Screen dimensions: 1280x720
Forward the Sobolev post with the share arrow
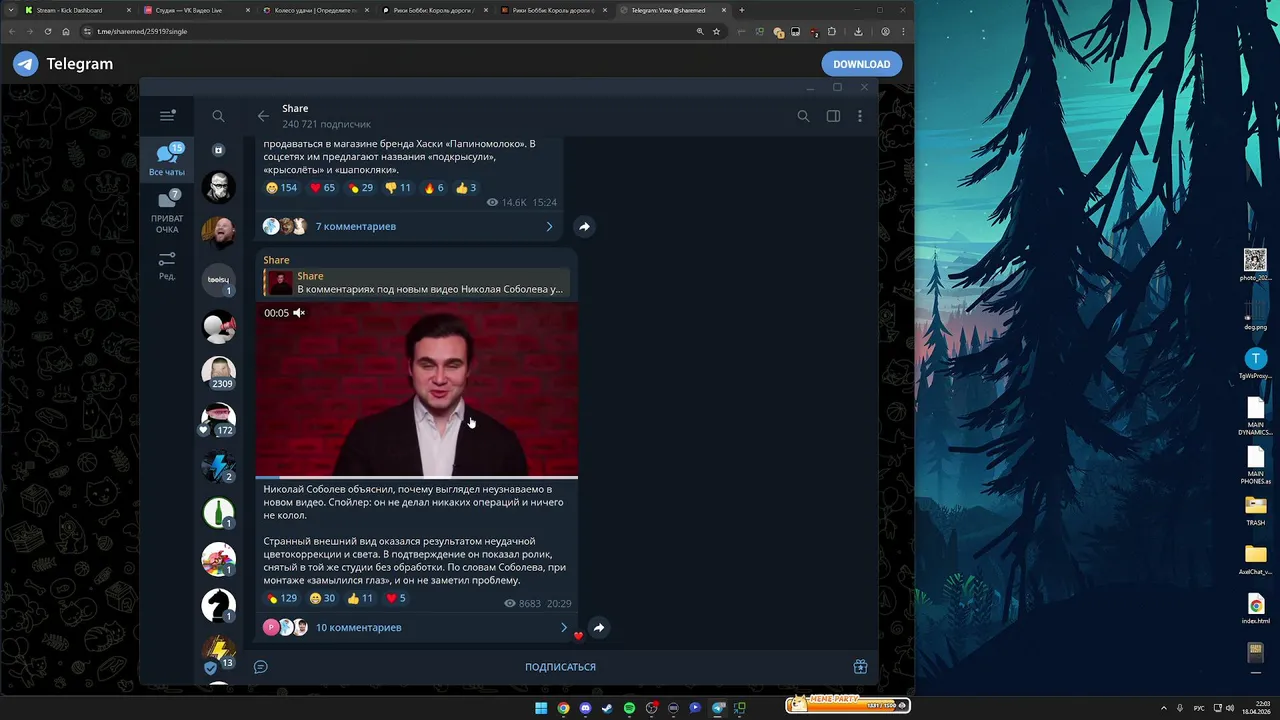coord(598,628)
